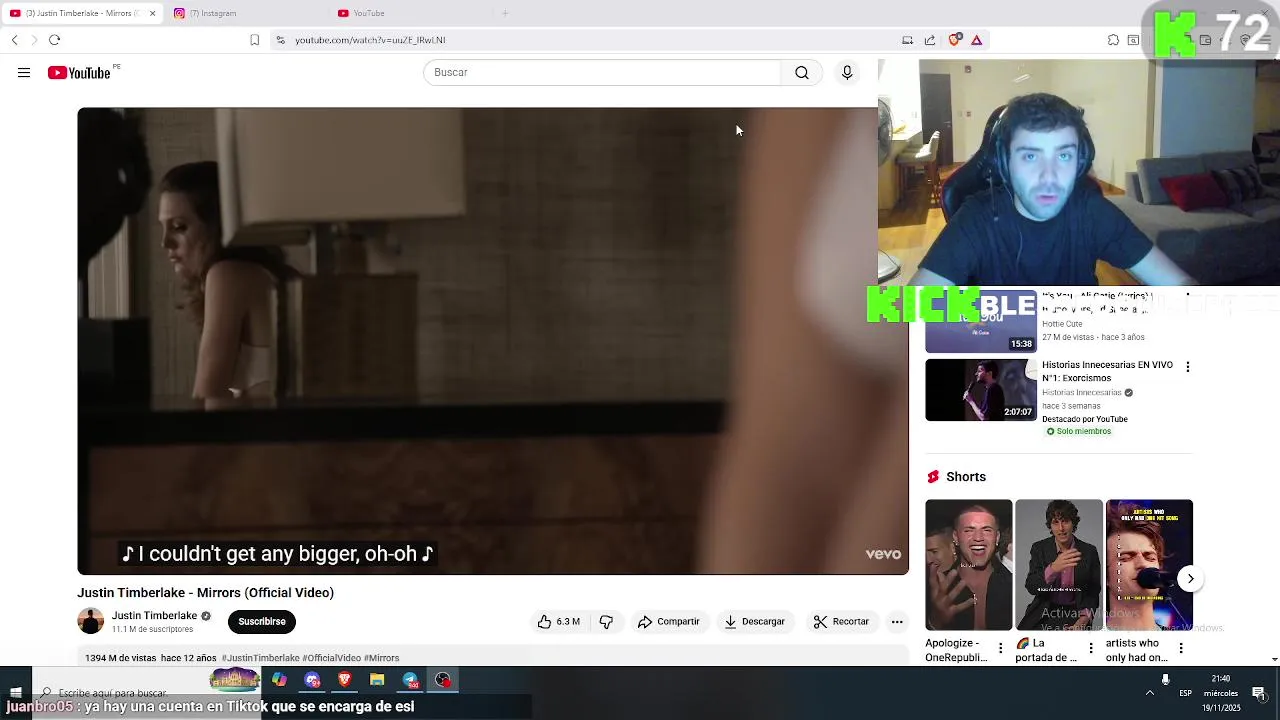Image resolution: width=1280 pixels, height=720 pixels.
Task: Open Brave browser taskbar icon
Action: coord(345,680)
